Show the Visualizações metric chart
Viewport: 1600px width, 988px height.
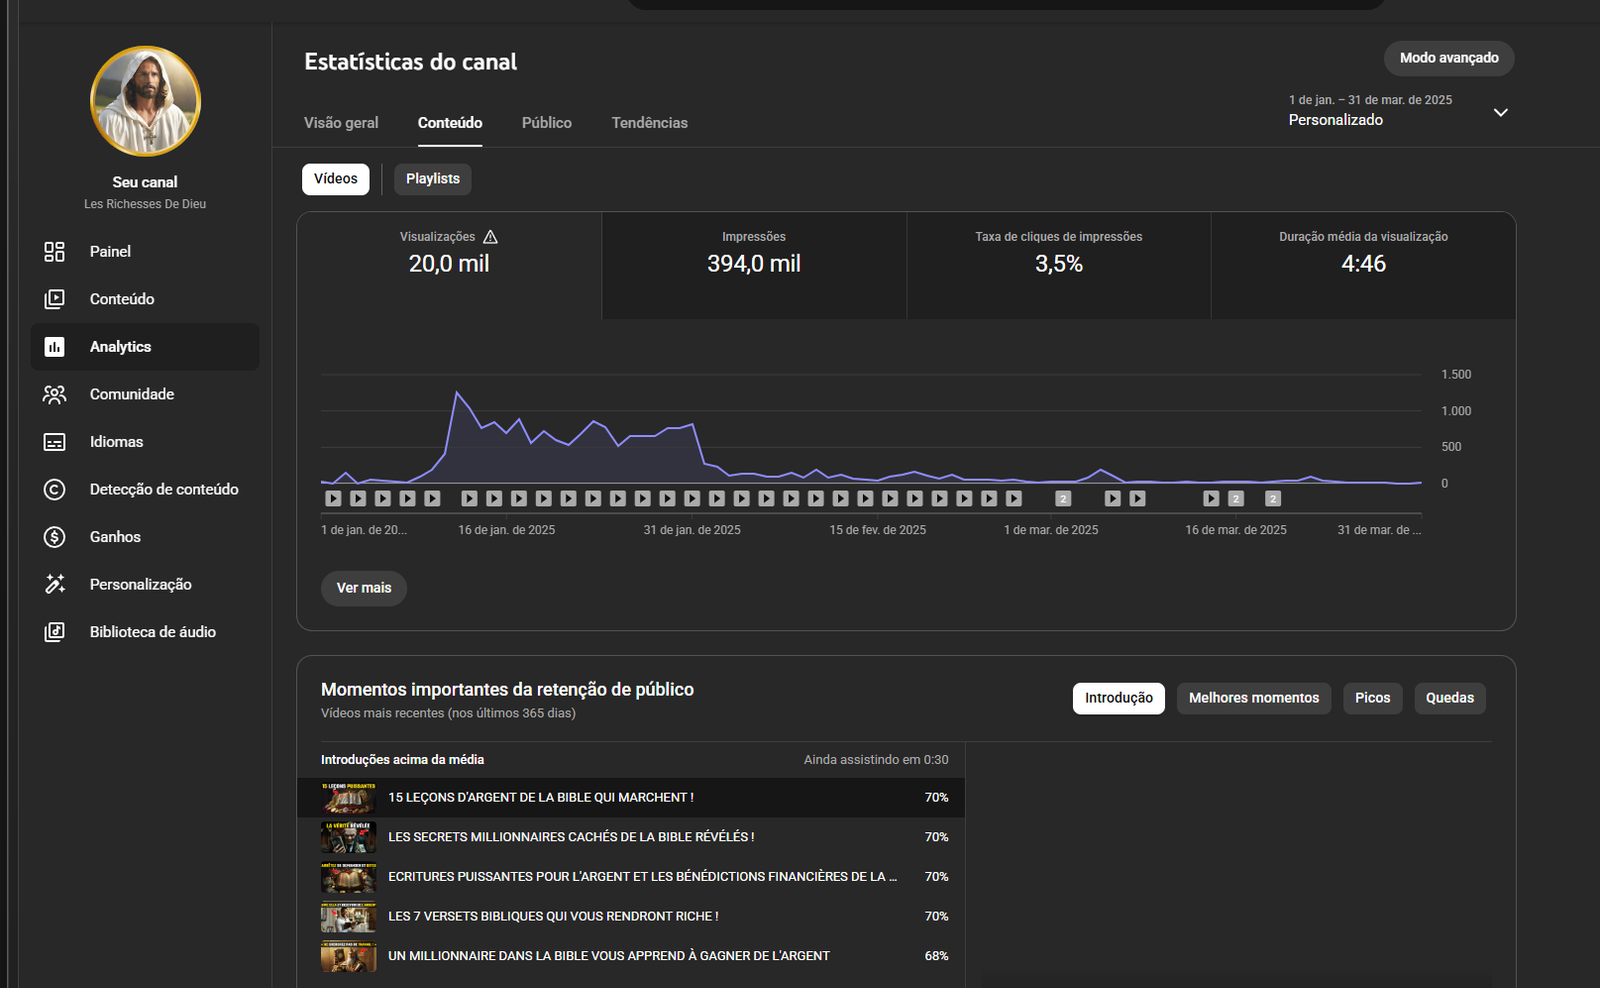tap(449, 266)
